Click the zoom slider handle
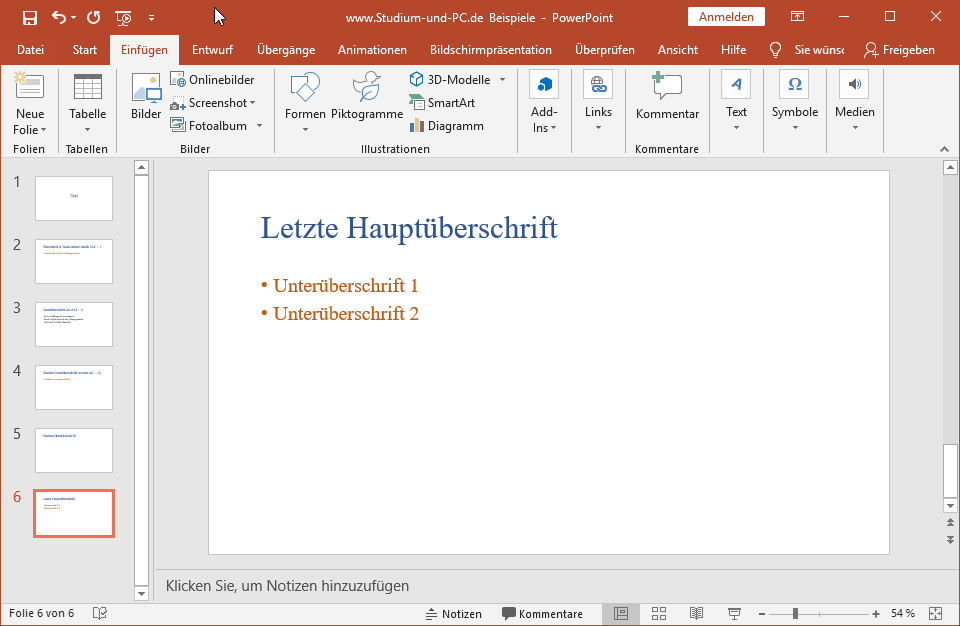 (x=795, y=614)
